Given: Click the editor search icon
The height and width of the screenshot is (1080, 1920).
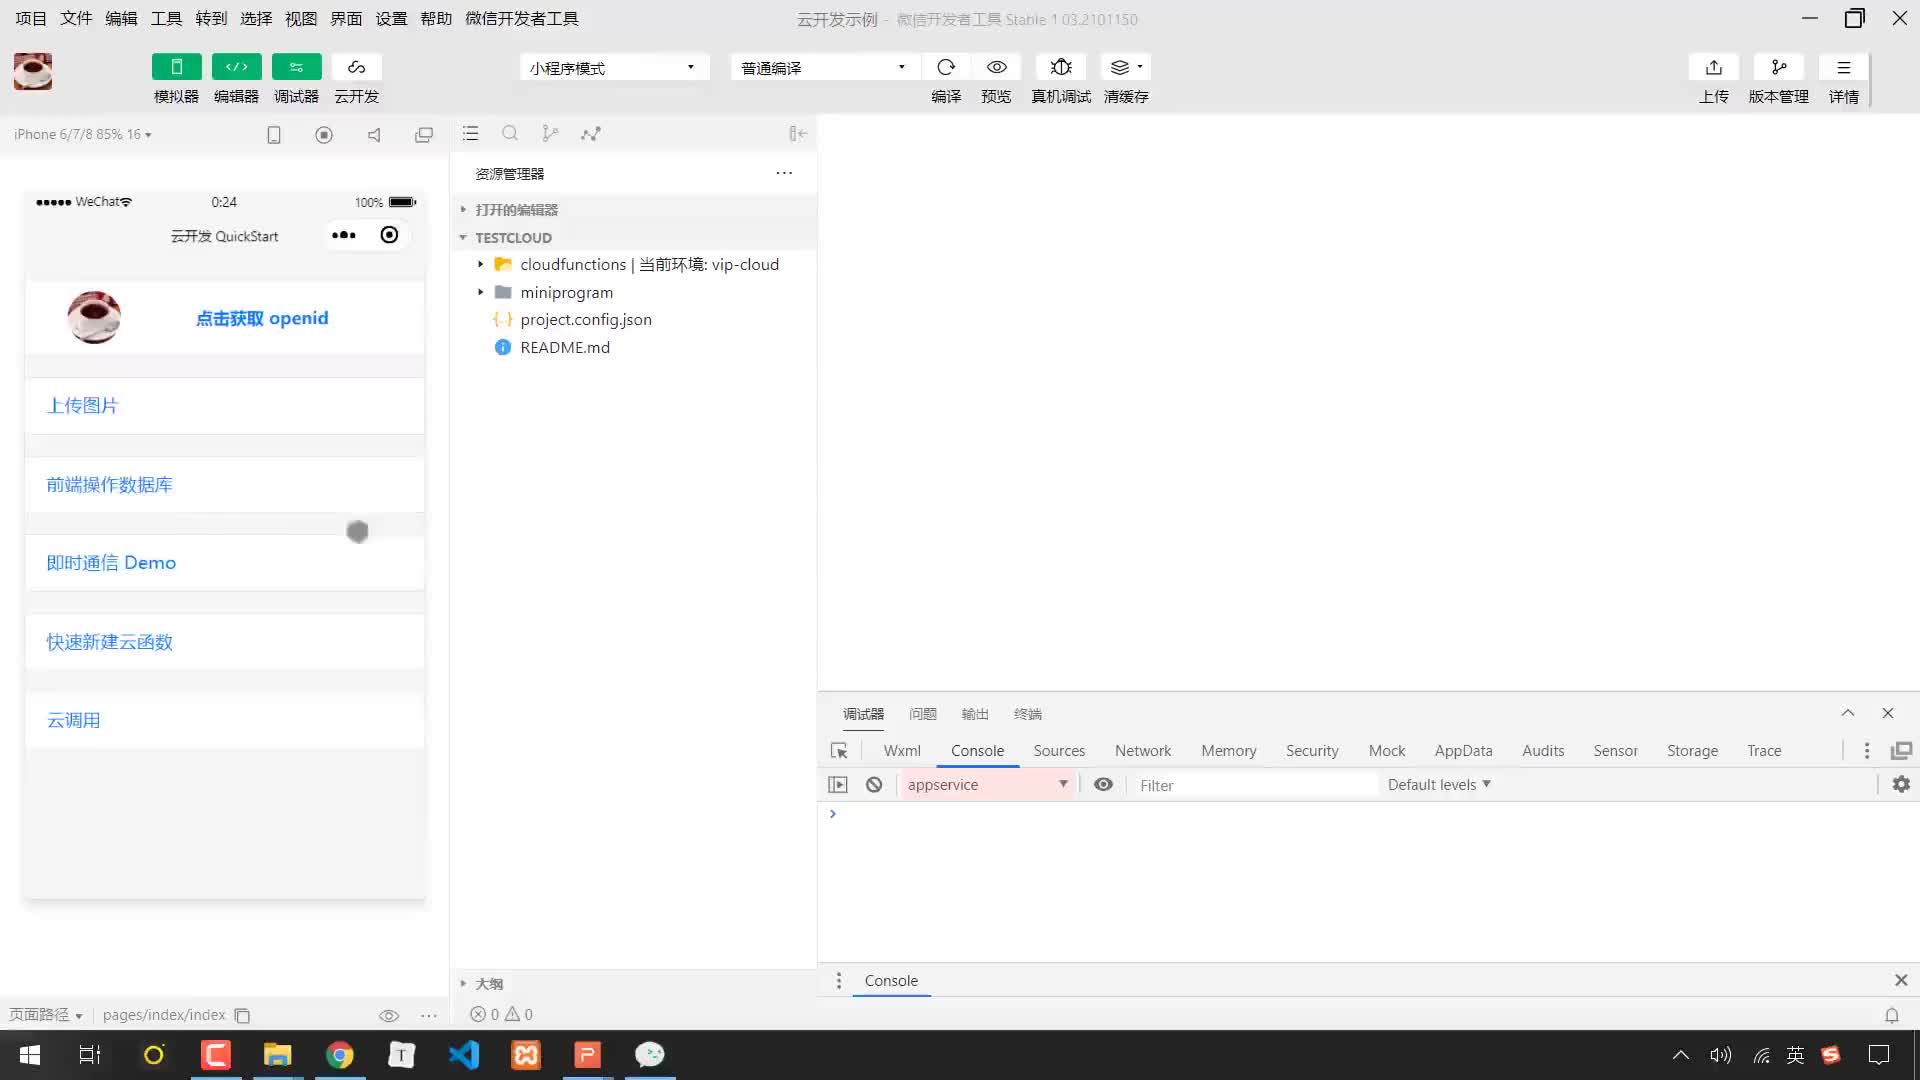Looking at the screenshot, I should 510,133.
